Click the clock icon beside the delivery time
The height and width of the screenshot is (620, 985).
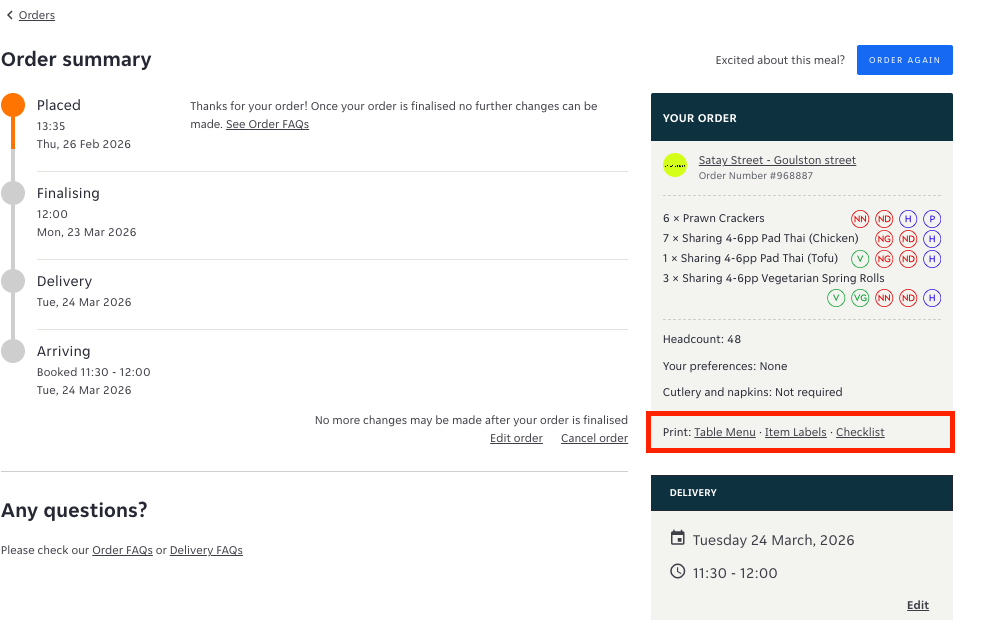(680, 572)
